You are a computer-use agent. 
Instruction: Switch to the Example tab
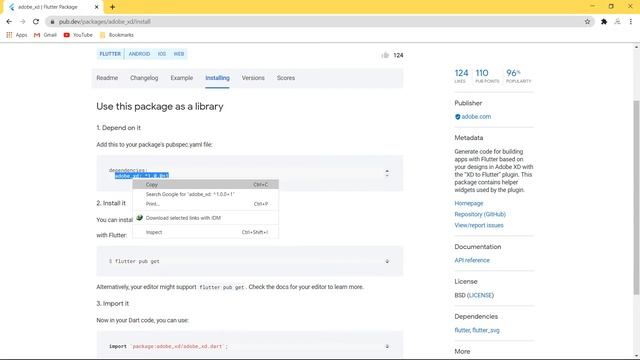pos(182,78)
